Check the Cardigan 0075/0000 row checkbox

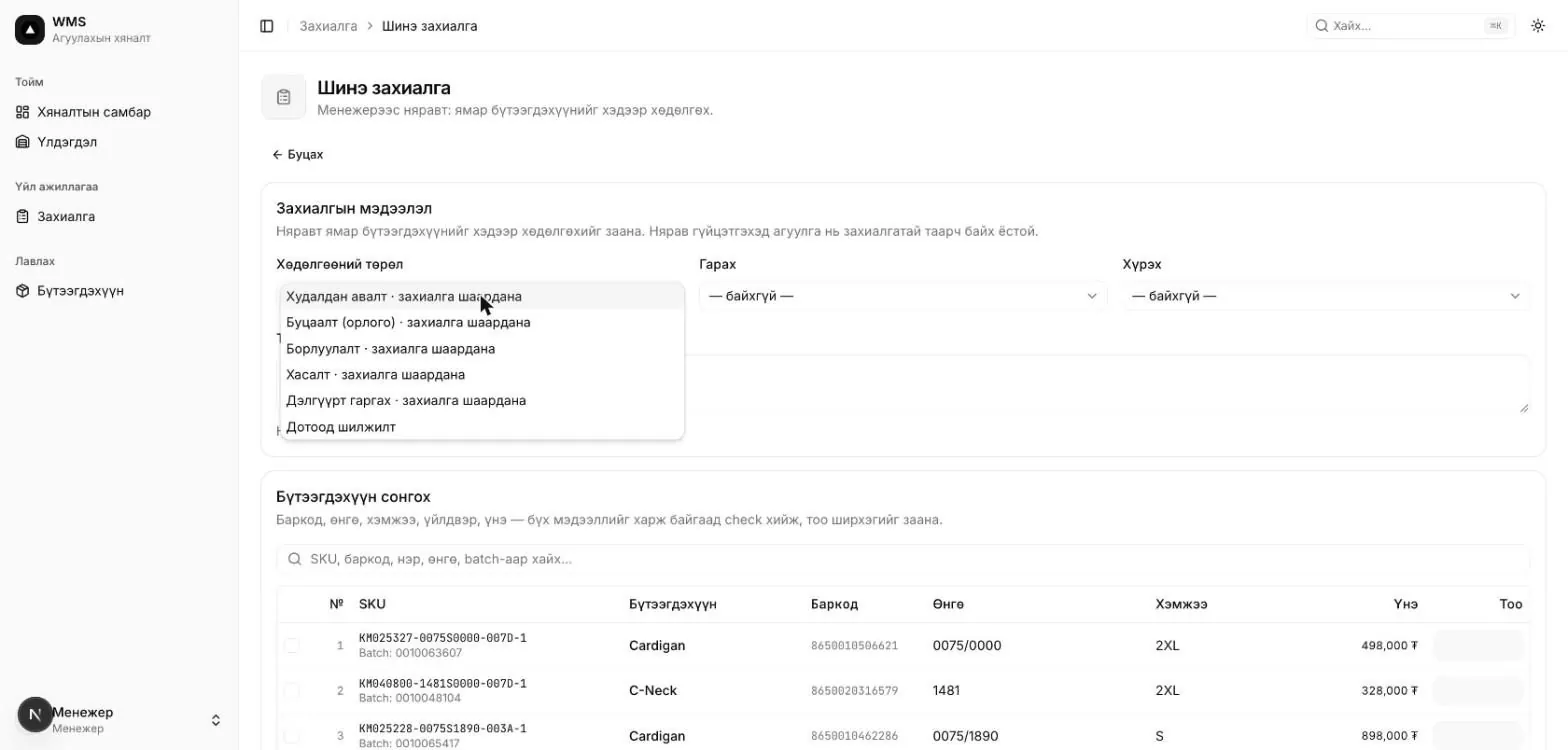292,646
